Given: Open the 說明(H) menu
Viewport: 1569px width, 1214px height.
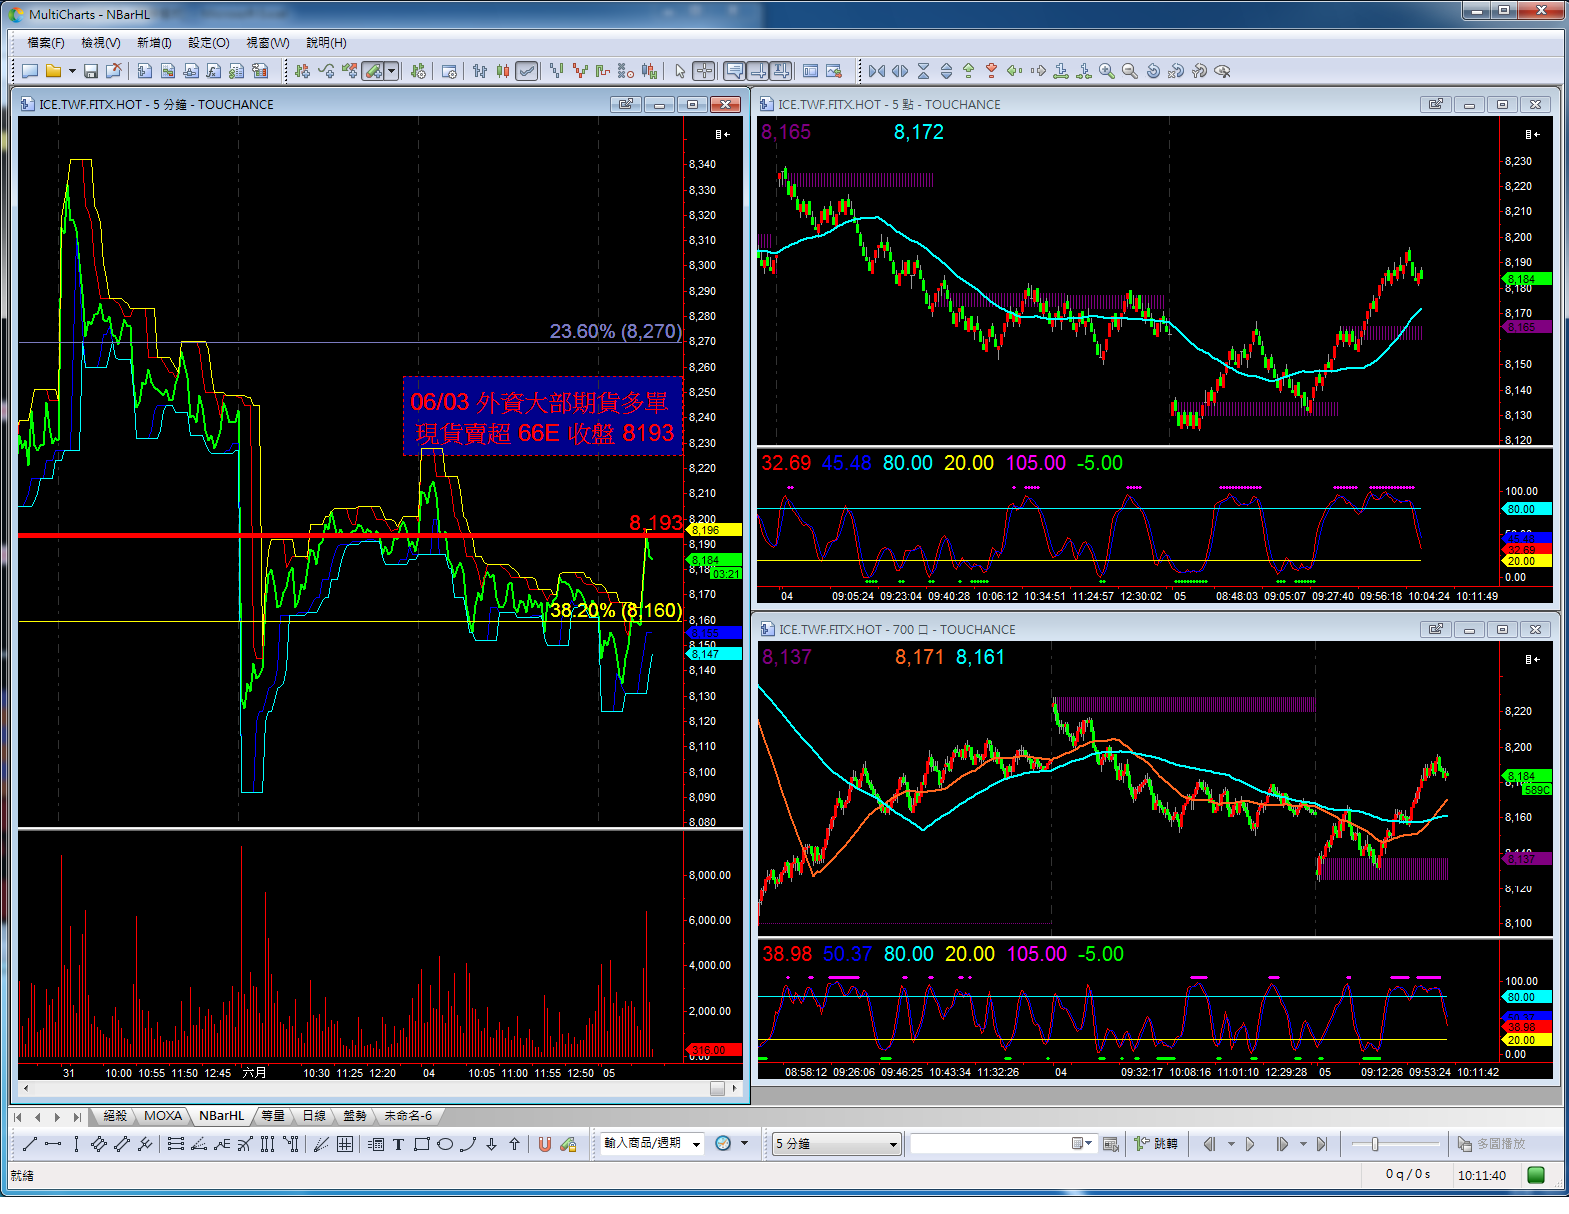Looking at the screenshot, I should coord(326,43).
